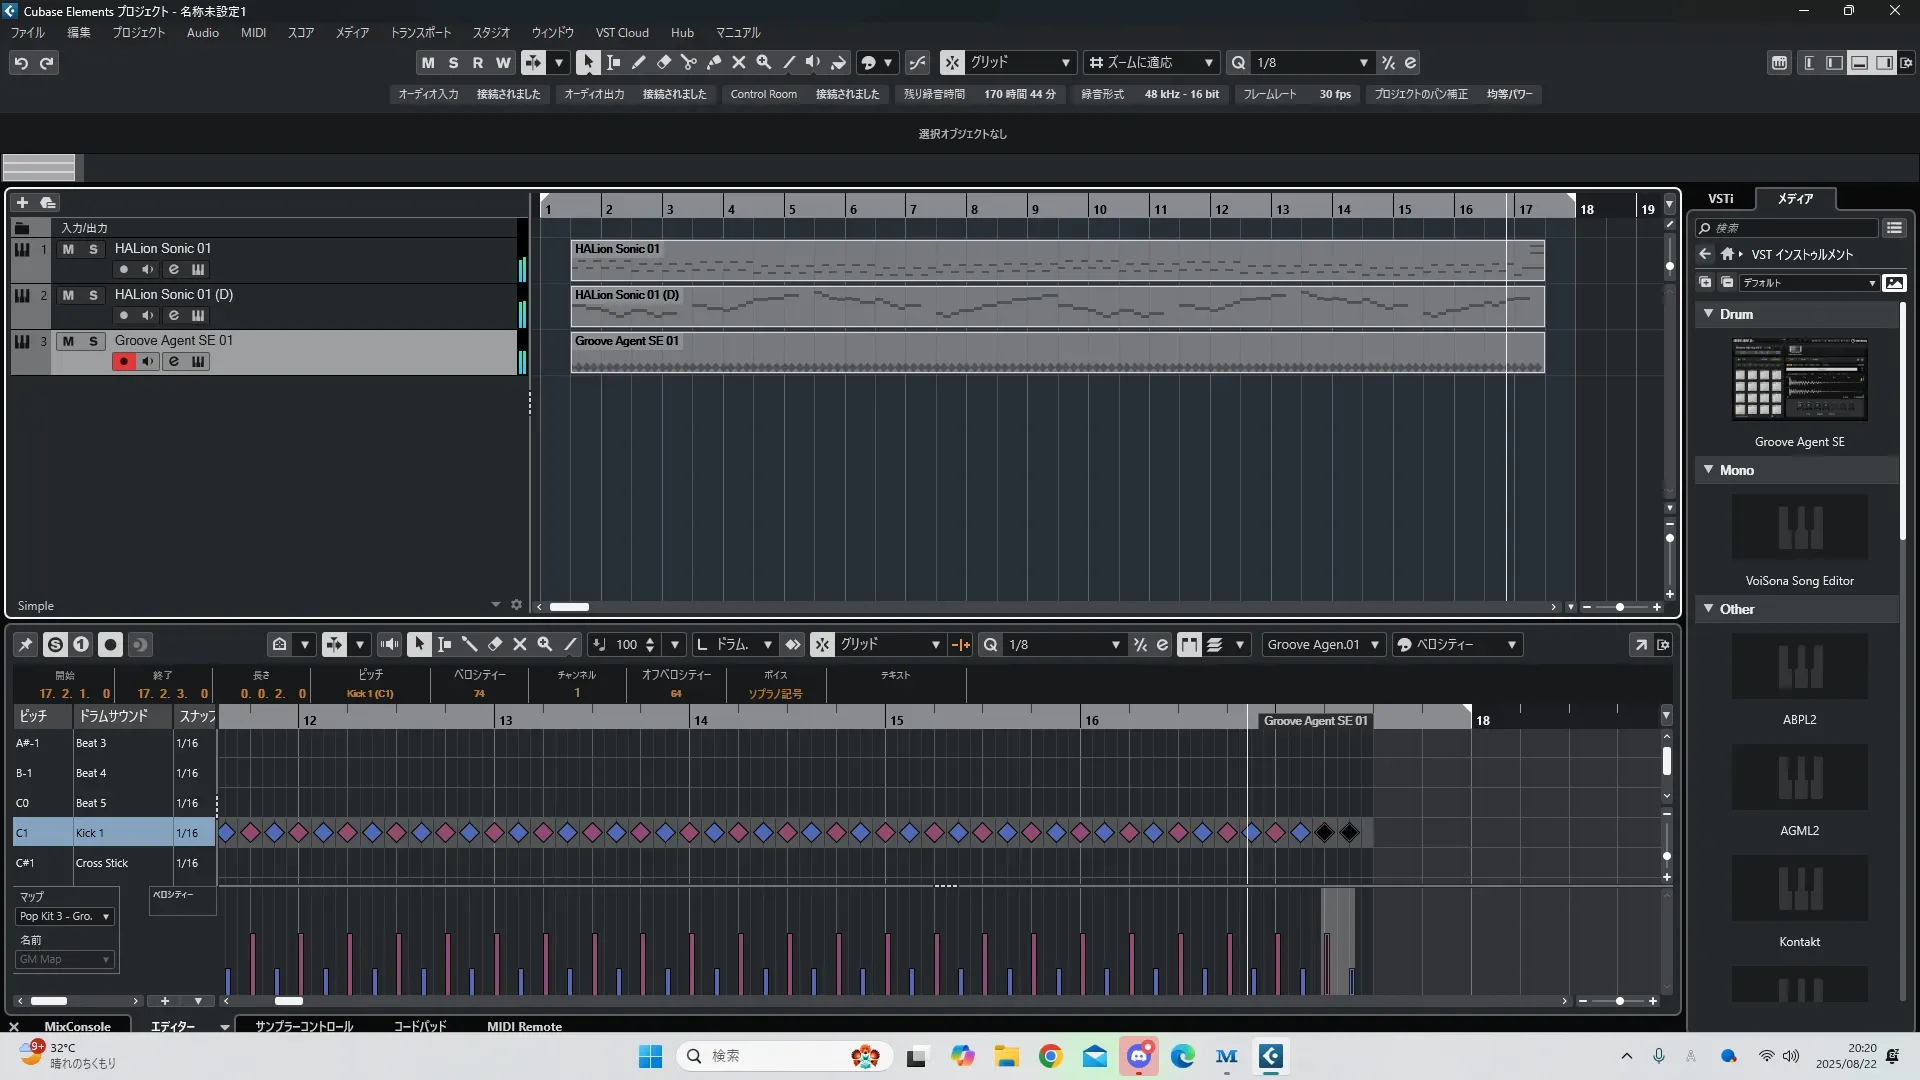Screen dimensions: 1920x1080
Task: Select the Split scissors tool
Action: tap(689, 62)
